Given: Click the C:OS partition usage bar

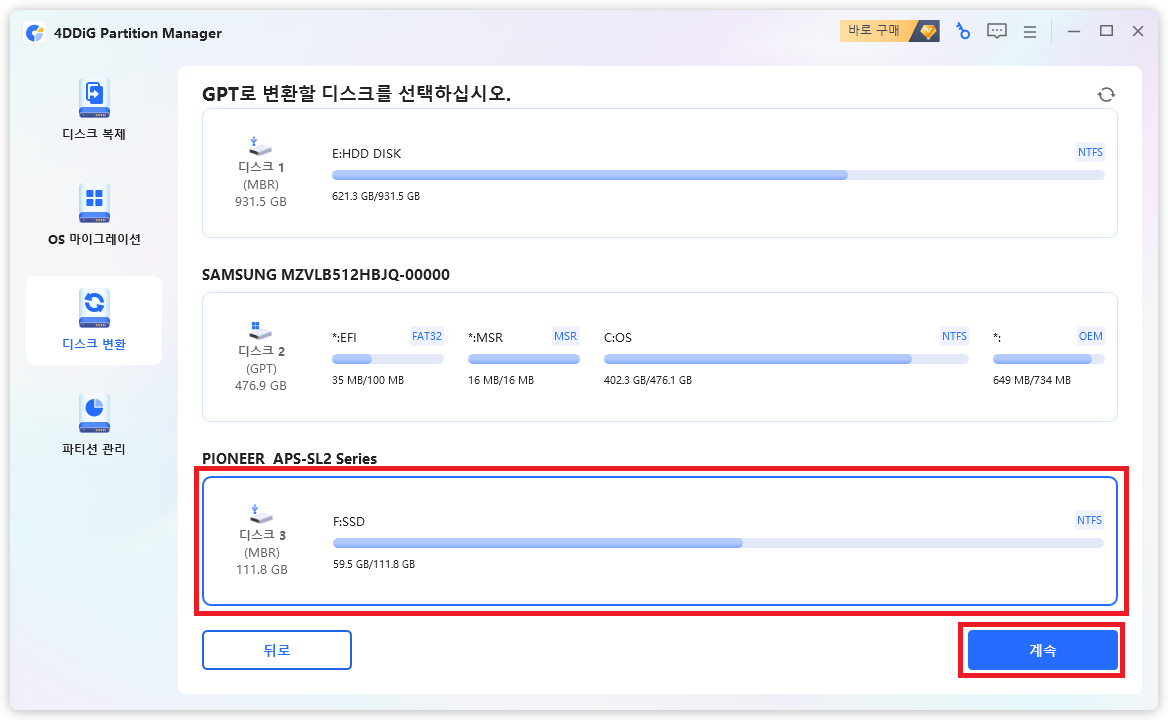Looking at the screenshot, I should coord(786,359).
